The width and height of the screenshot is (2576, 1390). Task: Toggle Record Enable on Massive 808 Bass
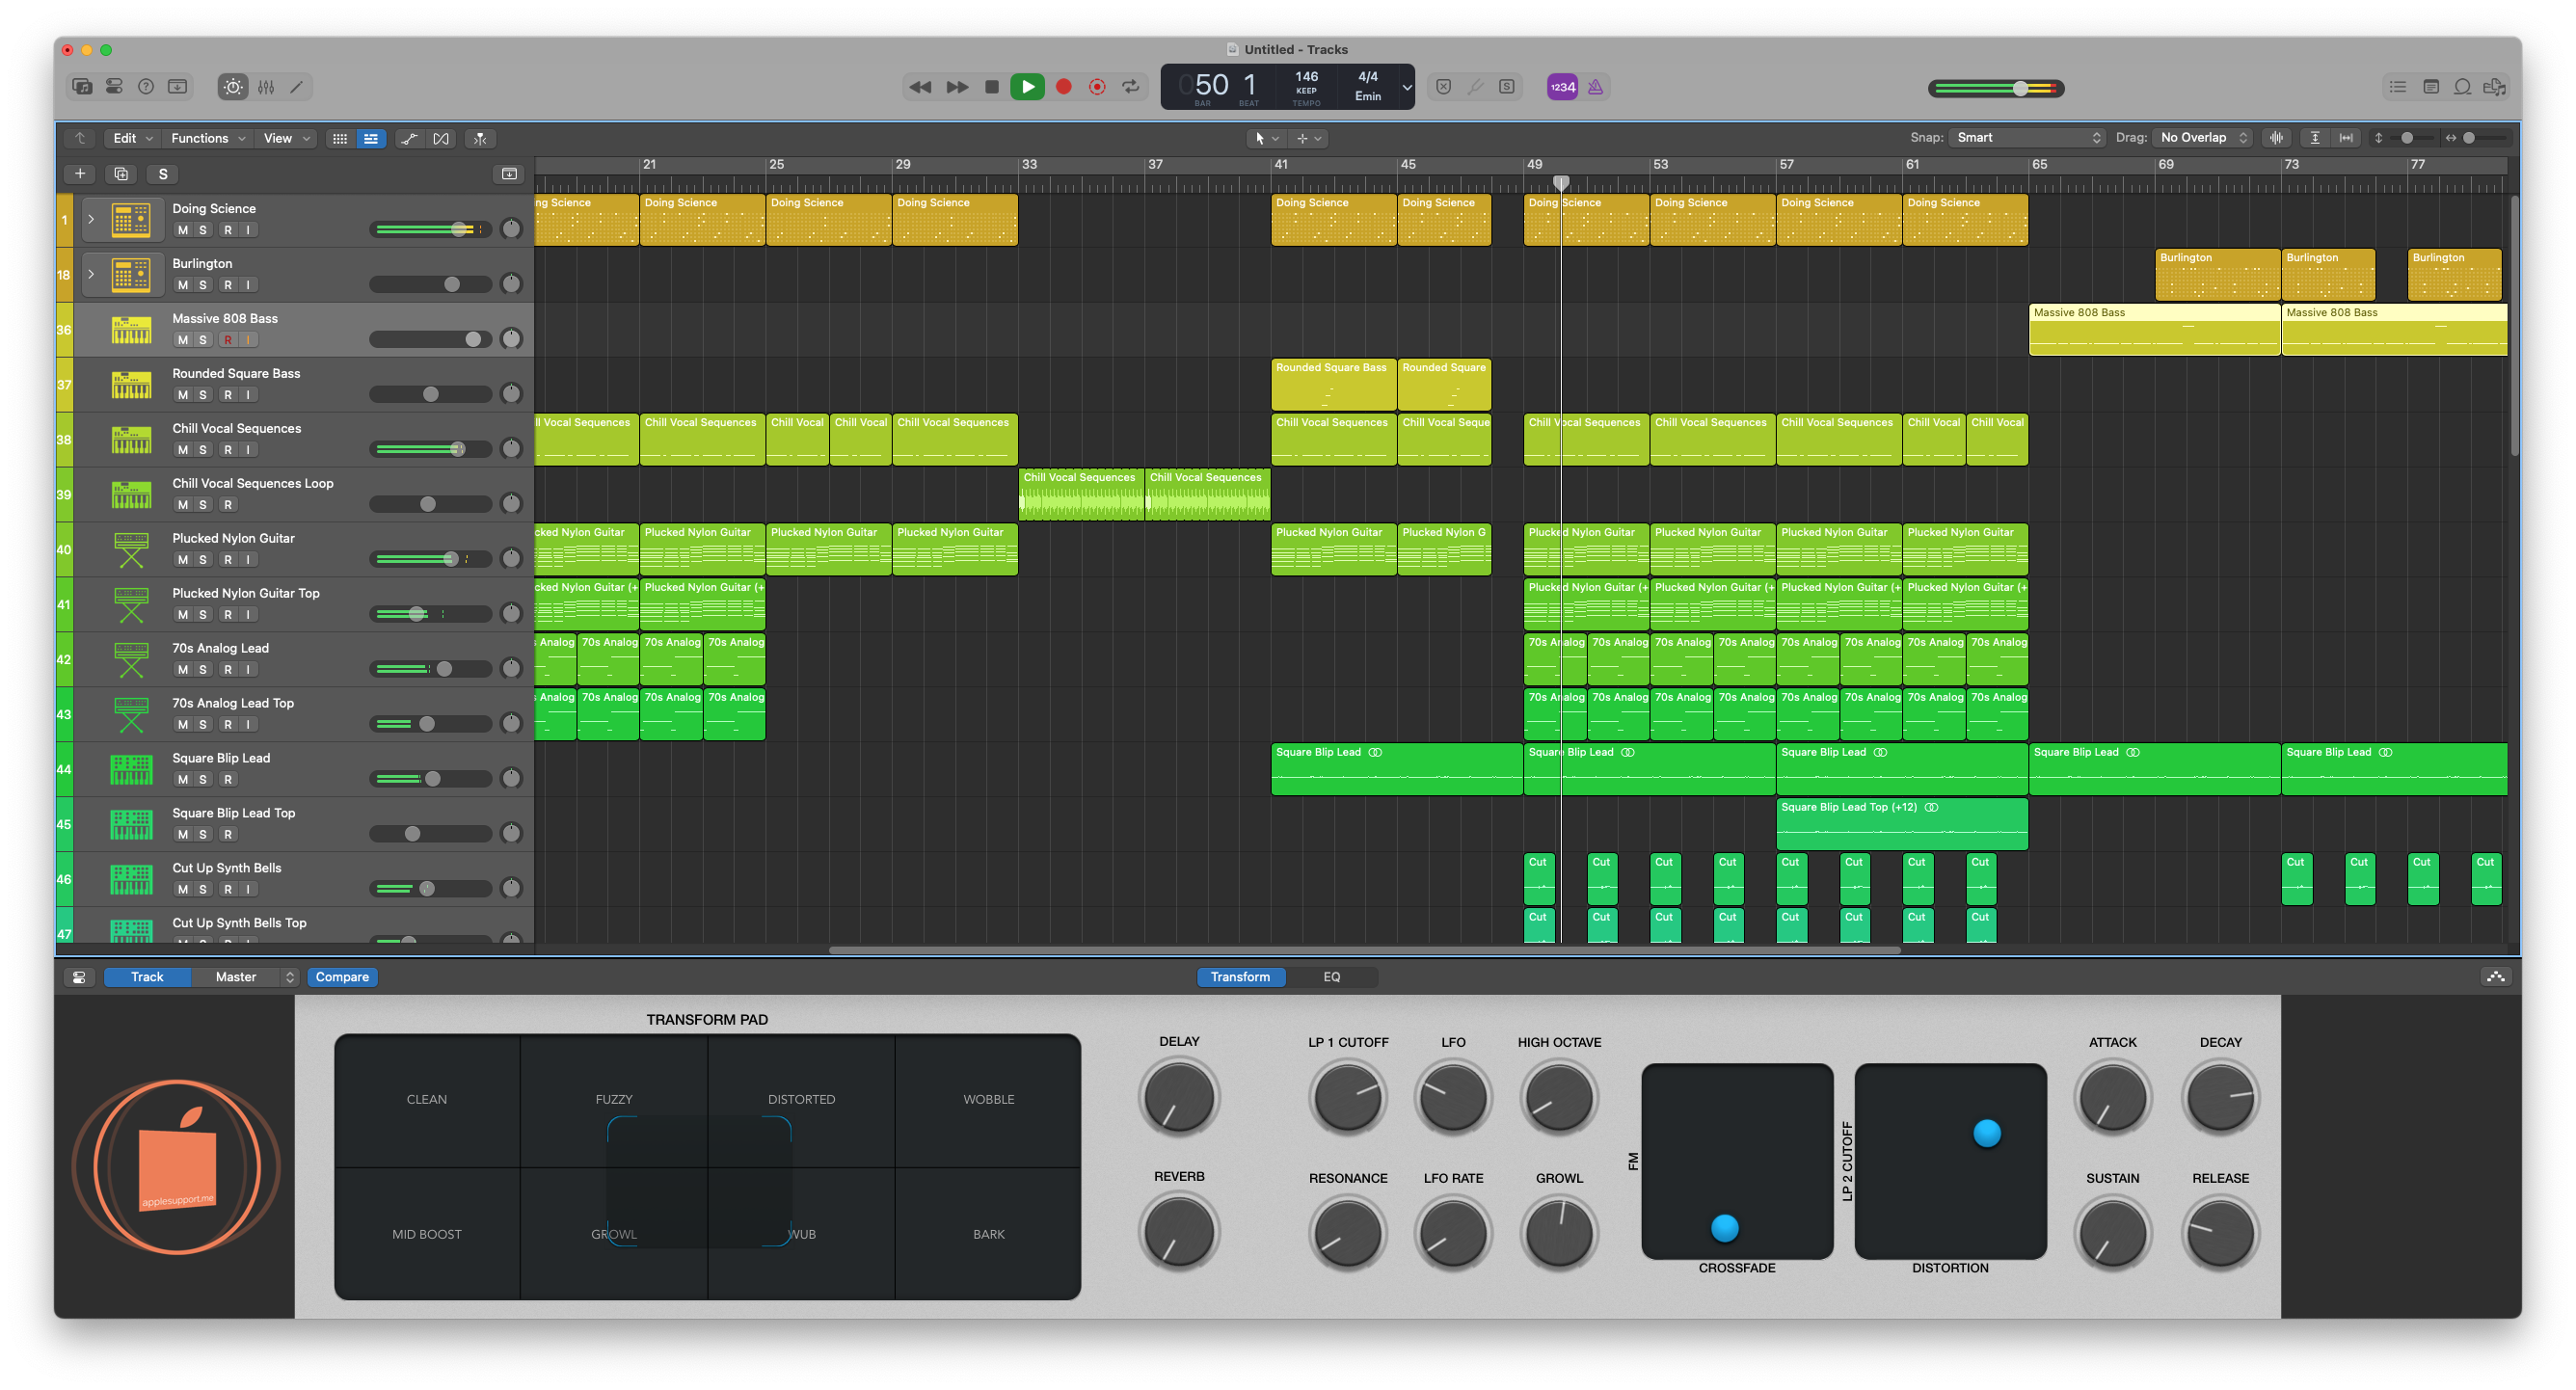click(x=228, y=340)
